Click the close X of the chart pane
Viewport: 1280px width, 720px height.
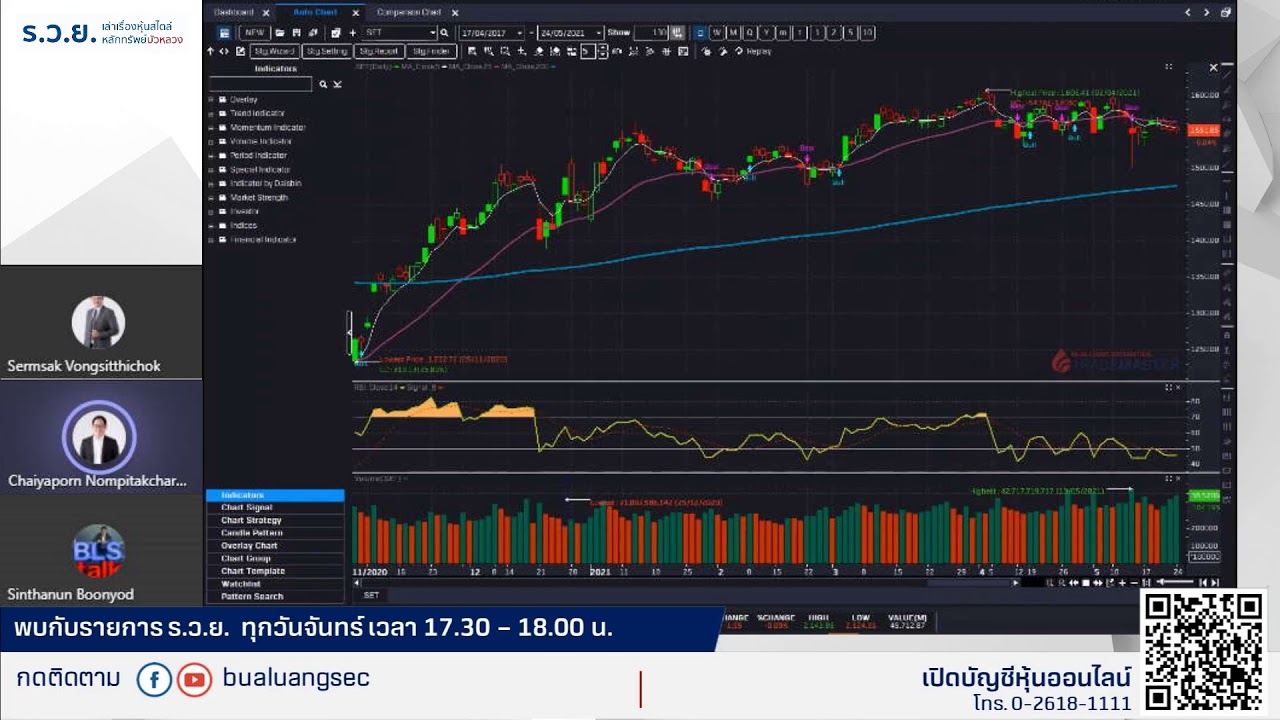tap(1214, 68)
